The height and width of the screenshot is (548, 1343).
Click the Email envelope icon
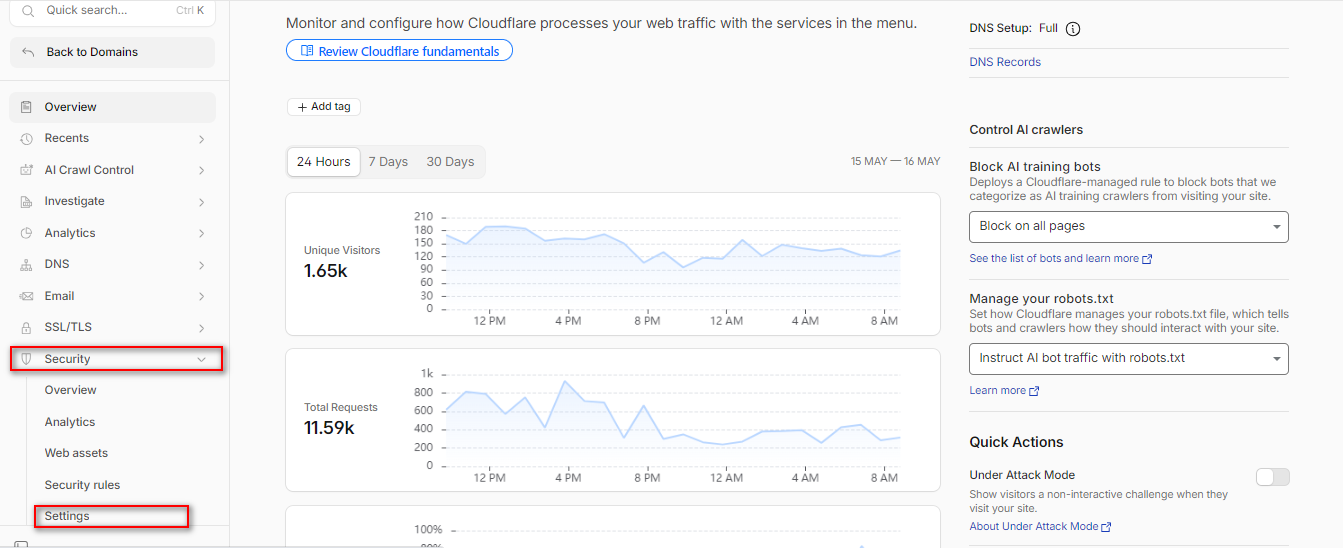click(x=26, y=296)
